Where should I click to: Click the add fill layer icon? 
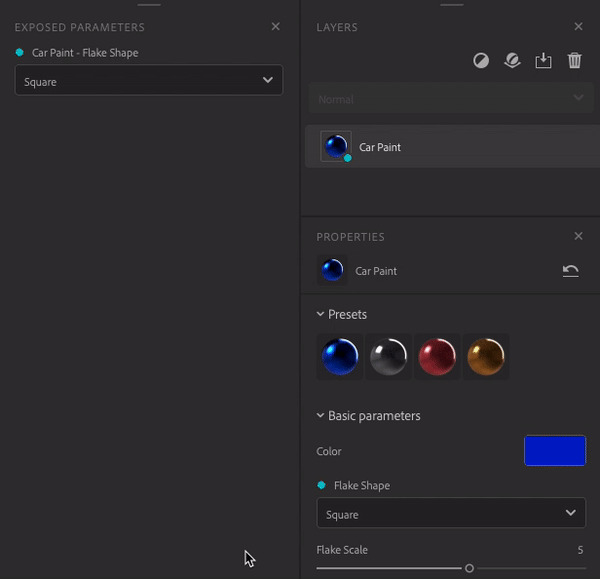tap(512, 60)
